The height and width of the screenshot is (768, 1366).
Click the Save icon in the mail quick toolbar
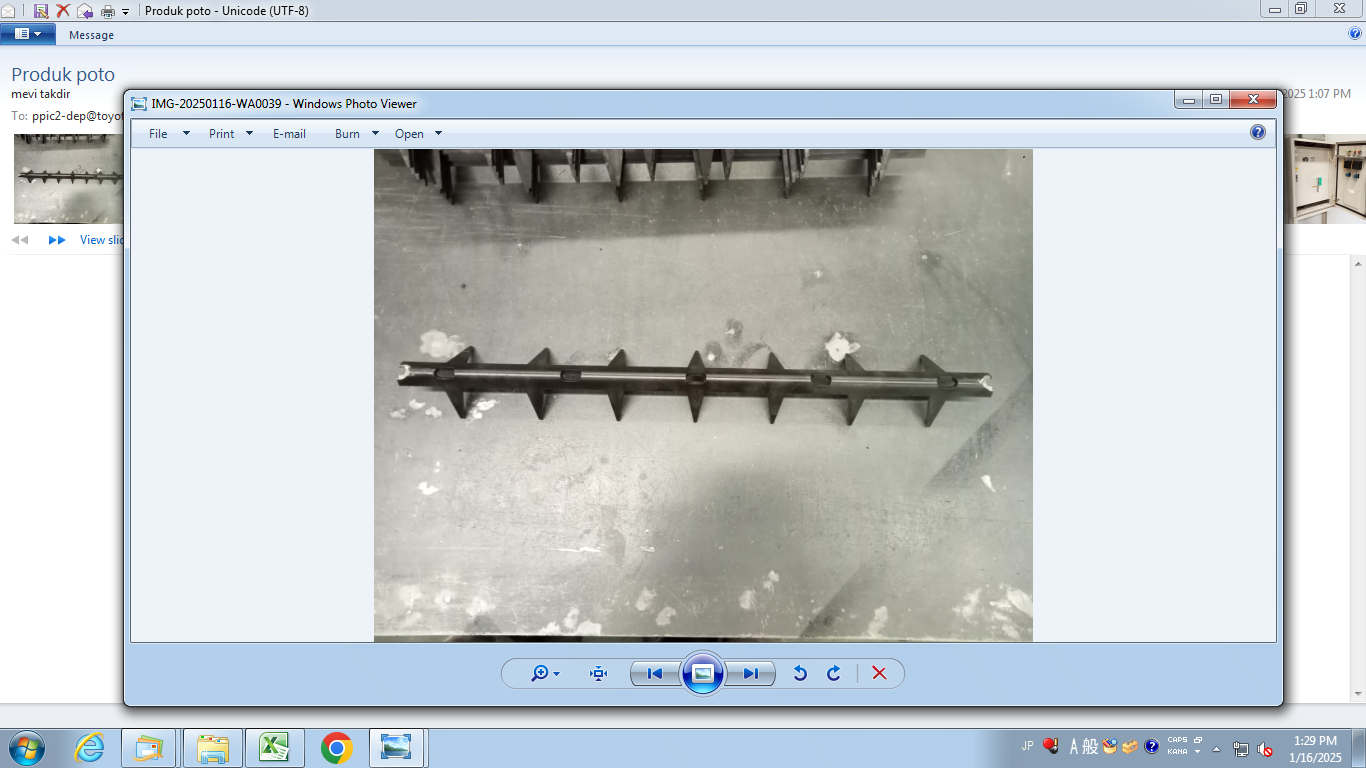coord(41,10)
